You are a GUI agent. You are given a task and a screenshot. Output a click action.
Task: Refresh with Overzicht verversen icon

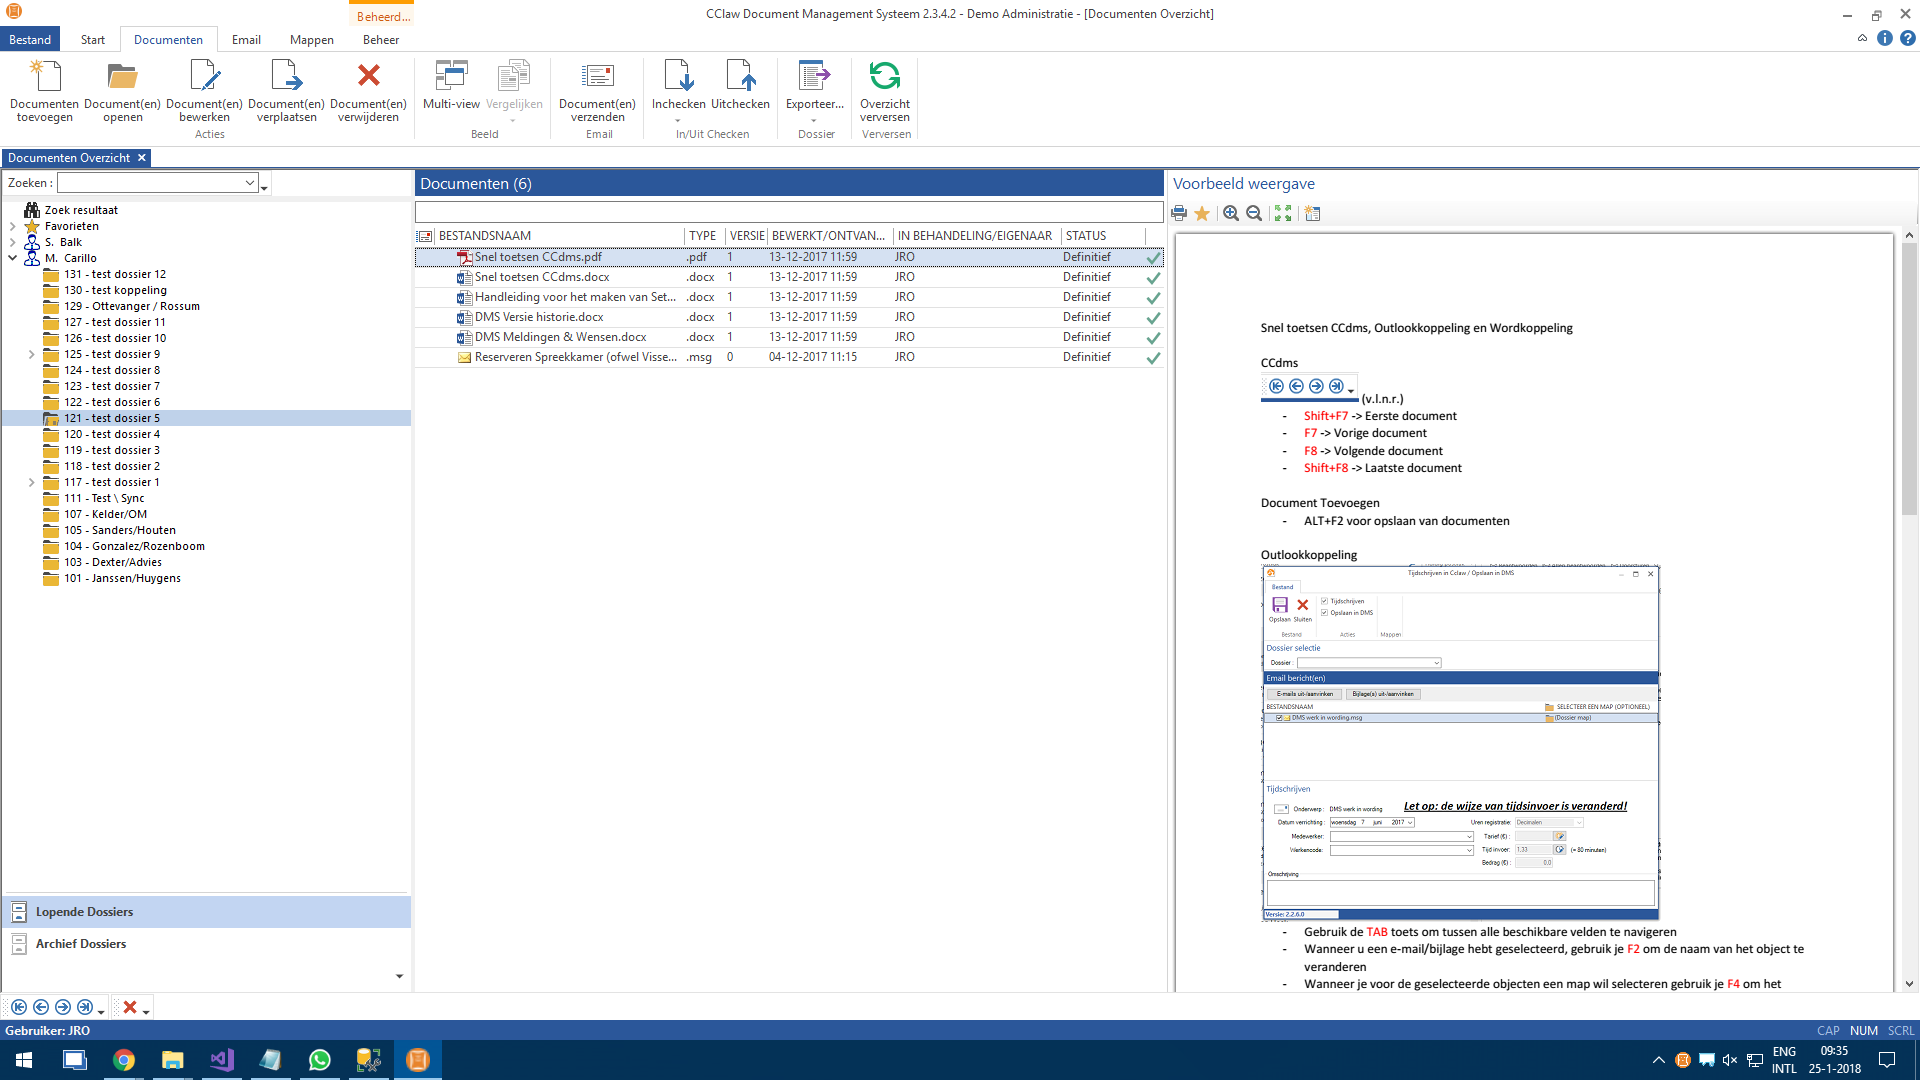click(x=885, y=76)
